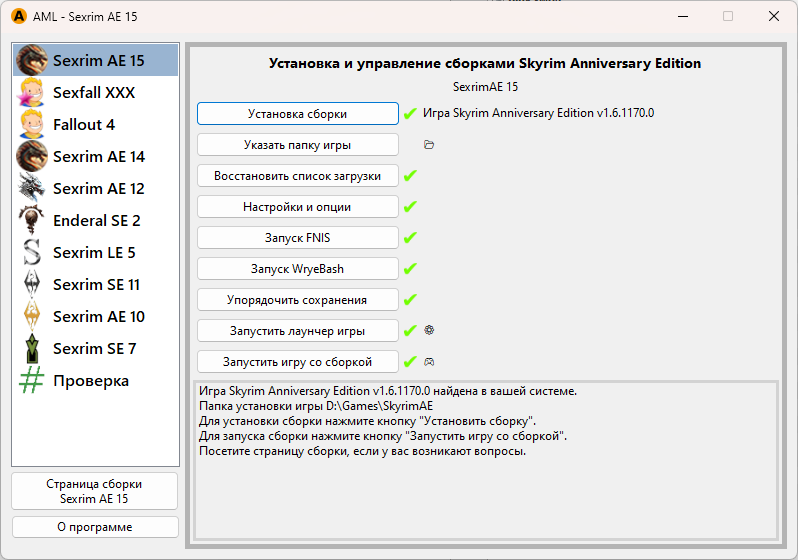Launch Запуск WryeBash
This screenshot has width=798, height=560.
[x=297, y=269]
